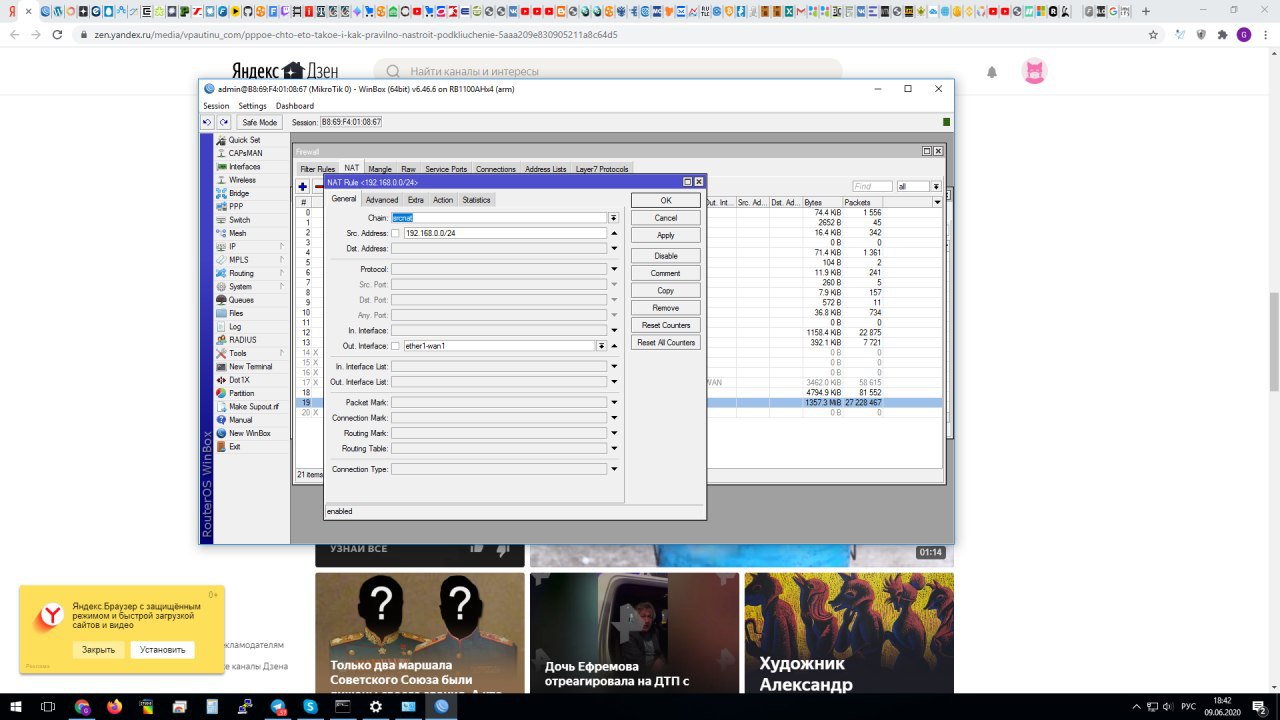The width and height of the screenshot is (1280, 720).
Task: Open the pink Zen profile avatar
Action: tap(1034, 72)
